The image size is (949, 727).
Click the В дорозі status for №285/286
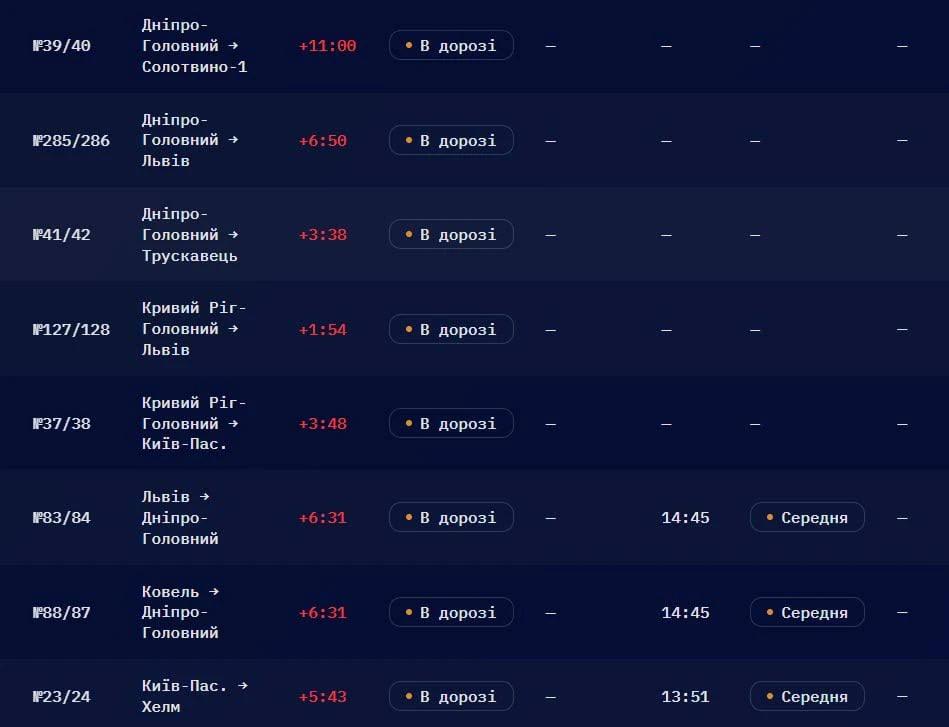pyautogui.click(x=452, y=140)
